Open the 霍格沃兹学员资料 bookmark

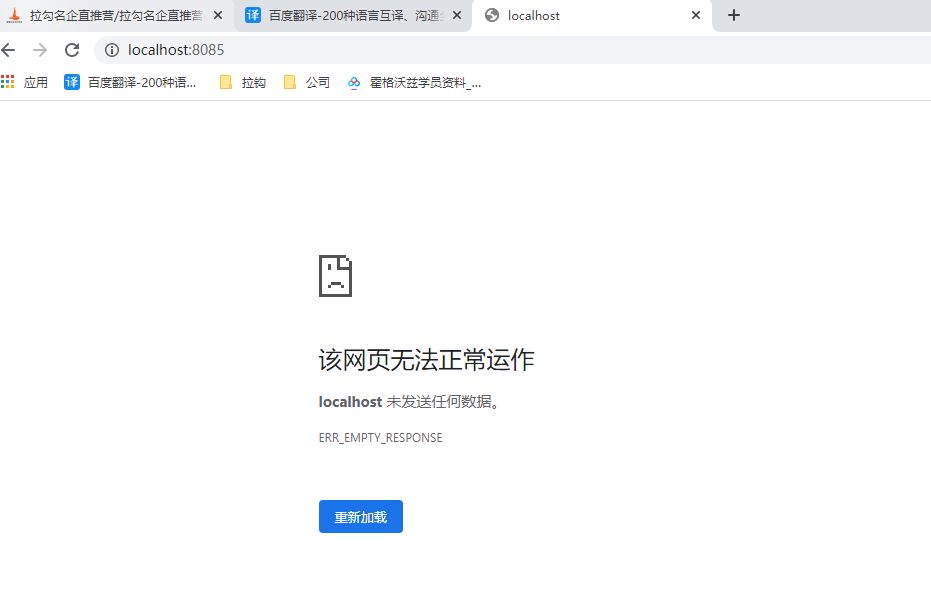[x=414, y=83]
